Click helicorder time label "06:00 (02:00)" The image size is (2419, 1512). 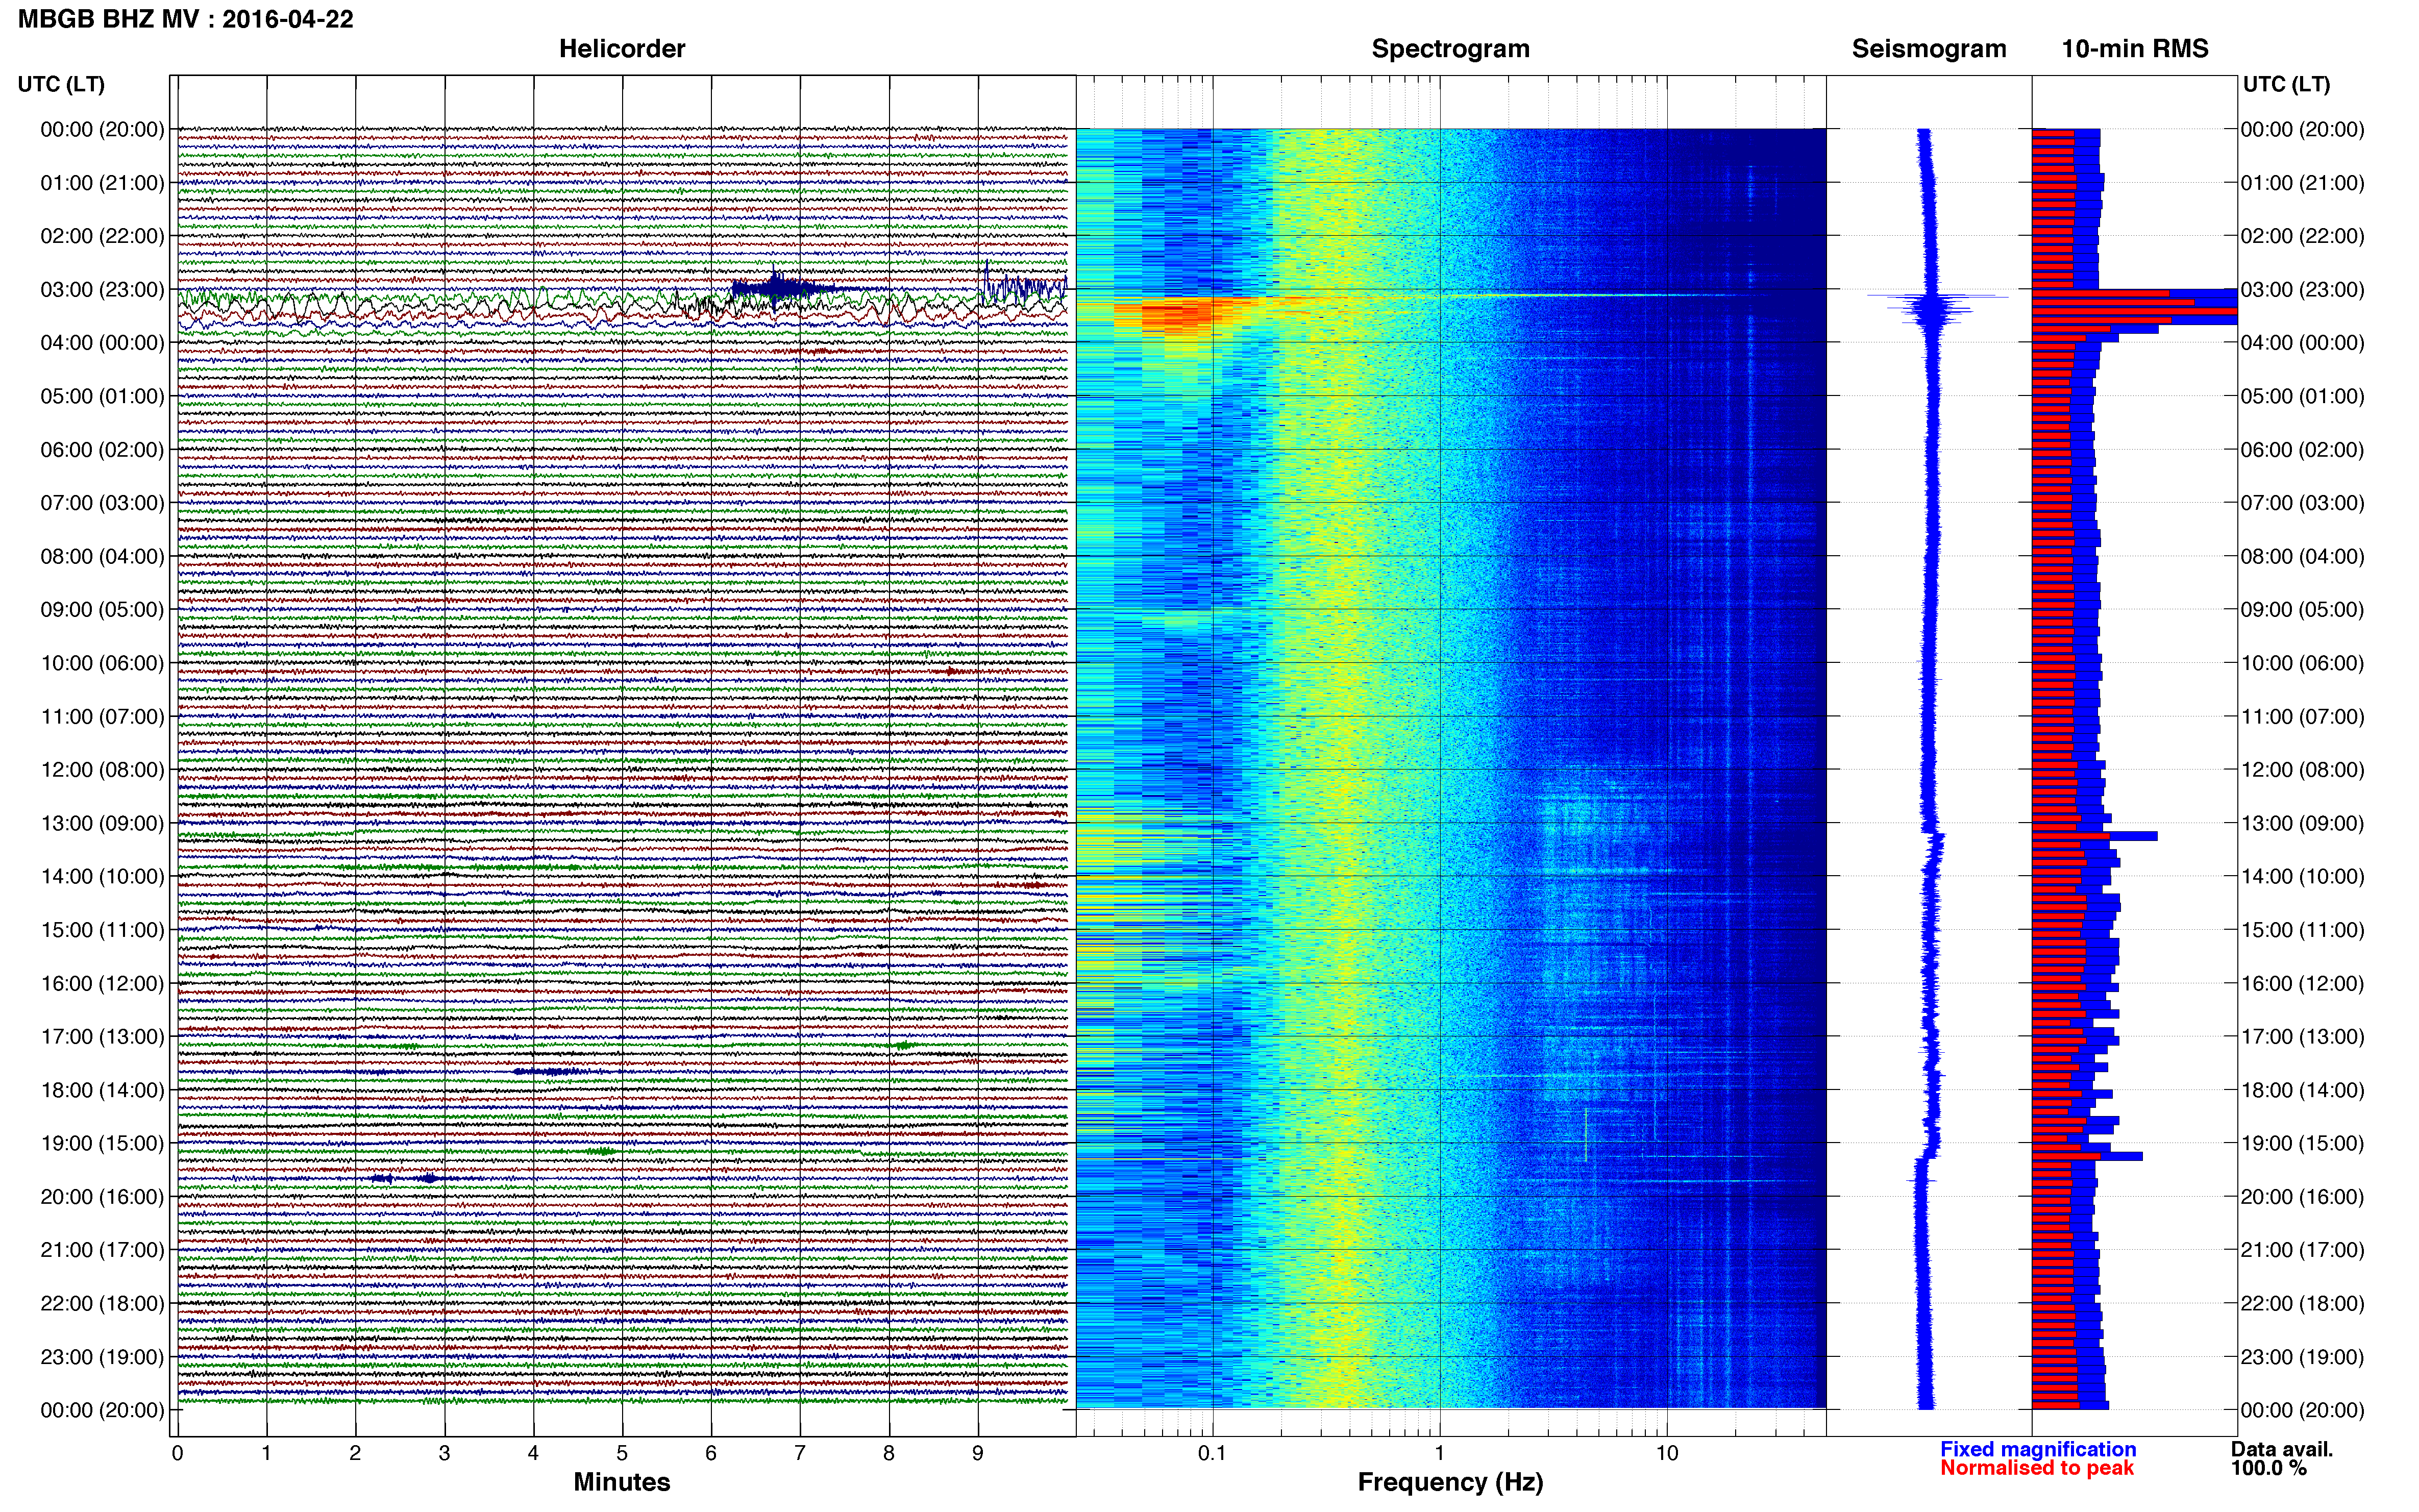(102, 450)
